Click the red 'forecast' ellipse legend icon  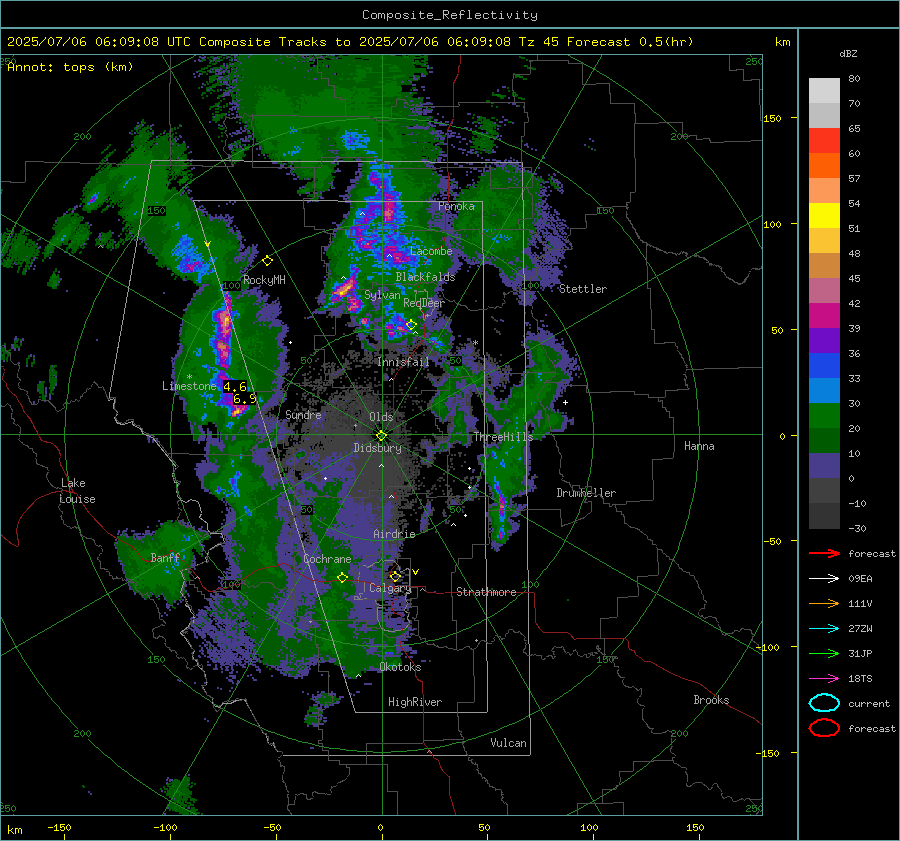coord(824,728)
